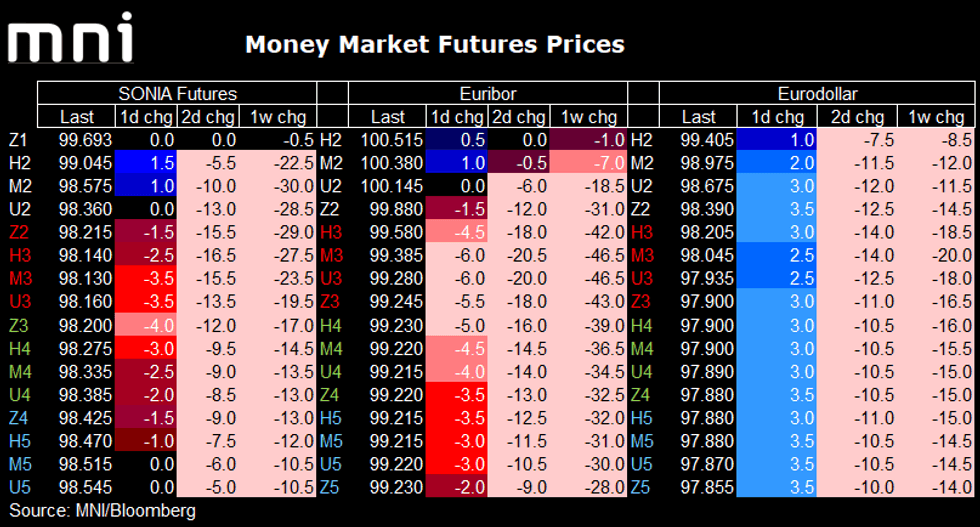Select the SONIA Futures group header

(177, 94)
